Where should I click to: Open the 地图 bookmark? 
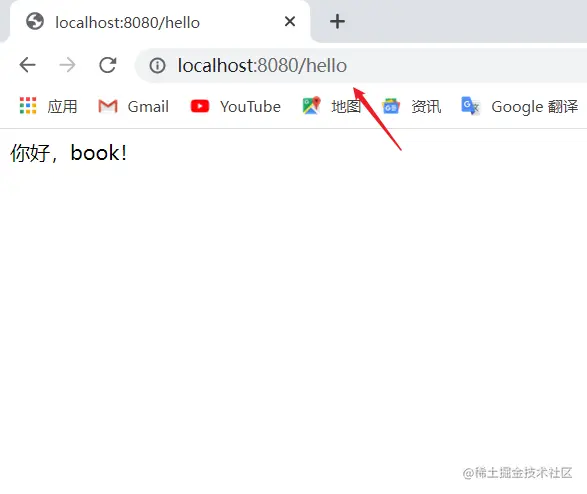[346, 107]
